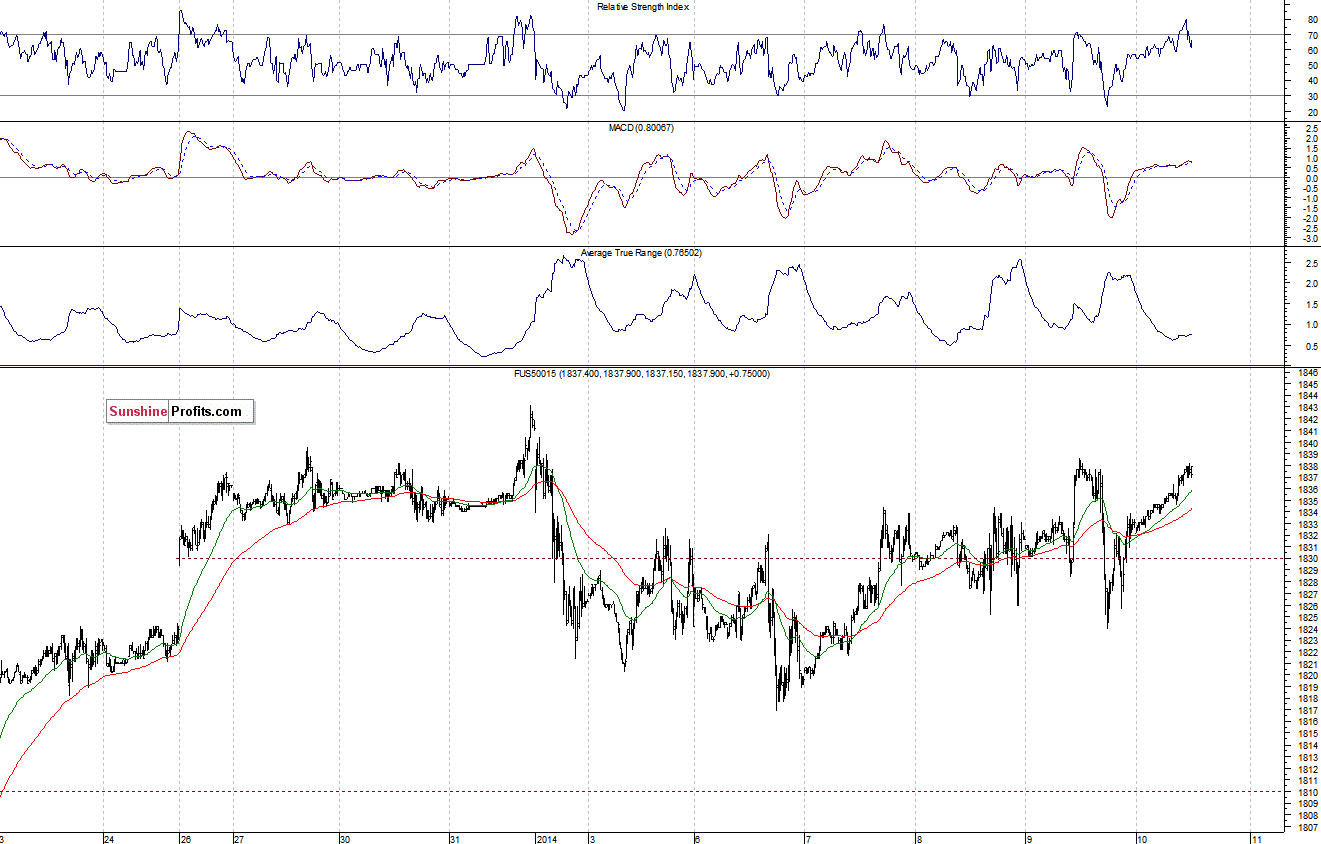Click the 1807 value on price axis
Screen dimensions: 1321x844
(1307, 828)
